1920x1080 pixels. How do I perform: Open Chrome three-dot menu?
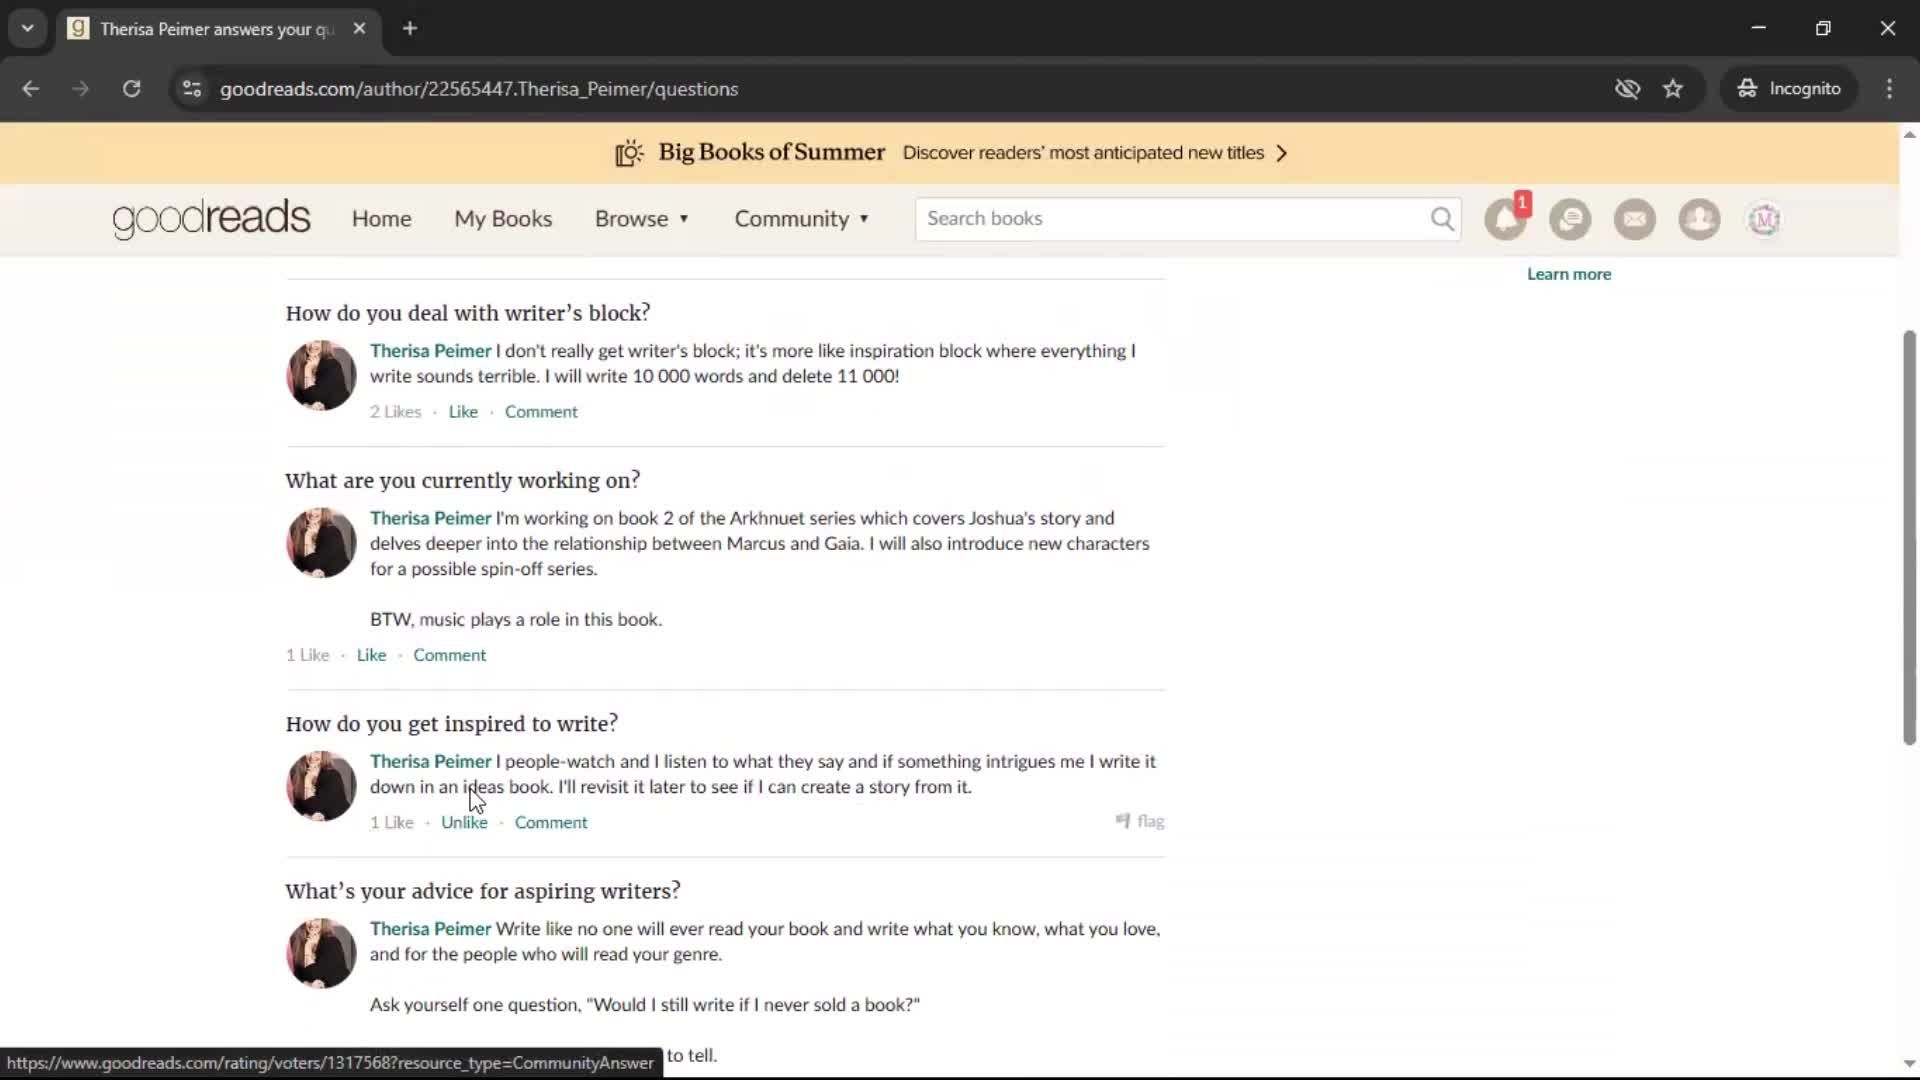click(x=1889, y=89)
